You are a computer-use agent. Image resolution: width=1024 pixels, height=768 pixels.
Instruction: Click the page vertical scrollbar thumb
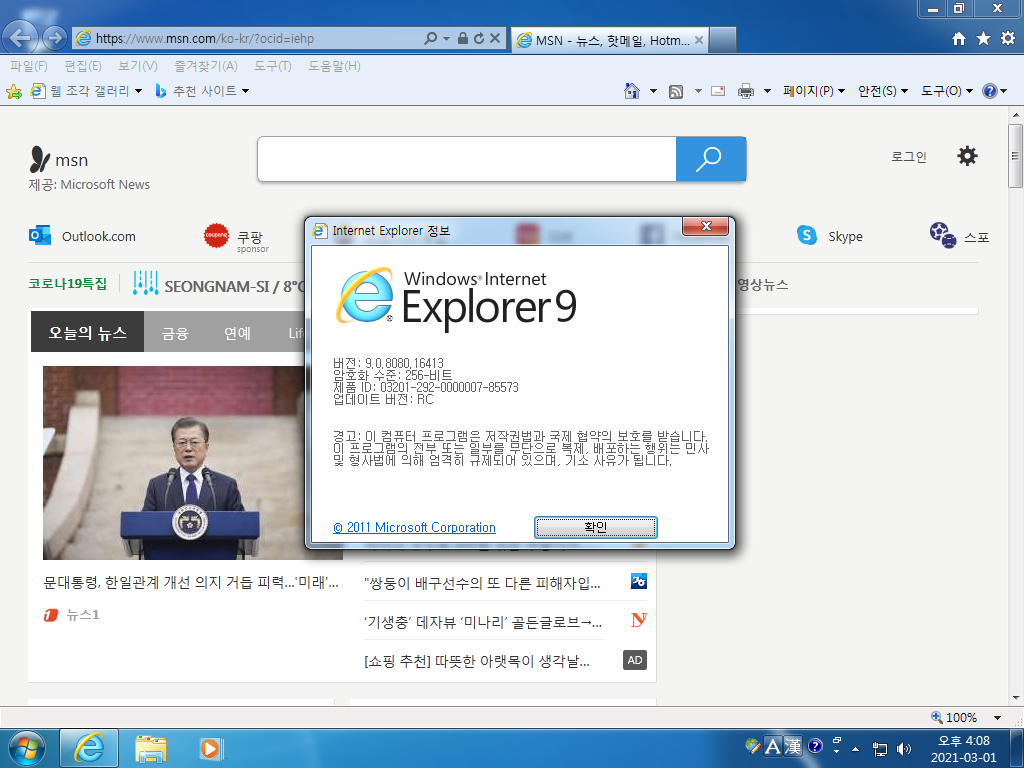point(1015,155)
